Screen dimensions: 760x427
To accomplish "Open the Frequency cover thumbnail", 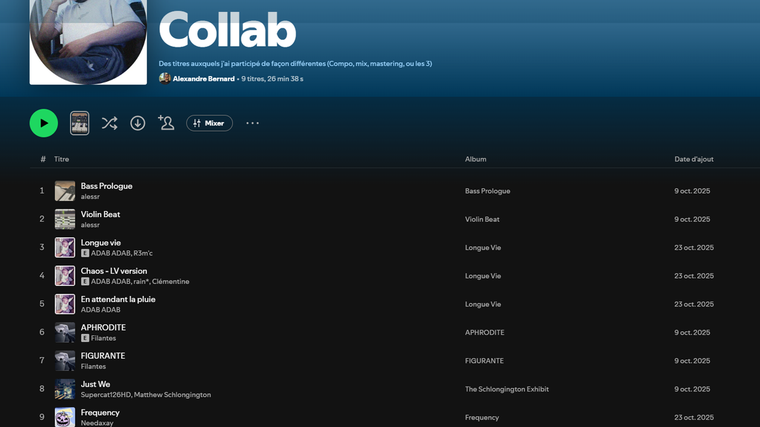I will [x=65, y=417].
